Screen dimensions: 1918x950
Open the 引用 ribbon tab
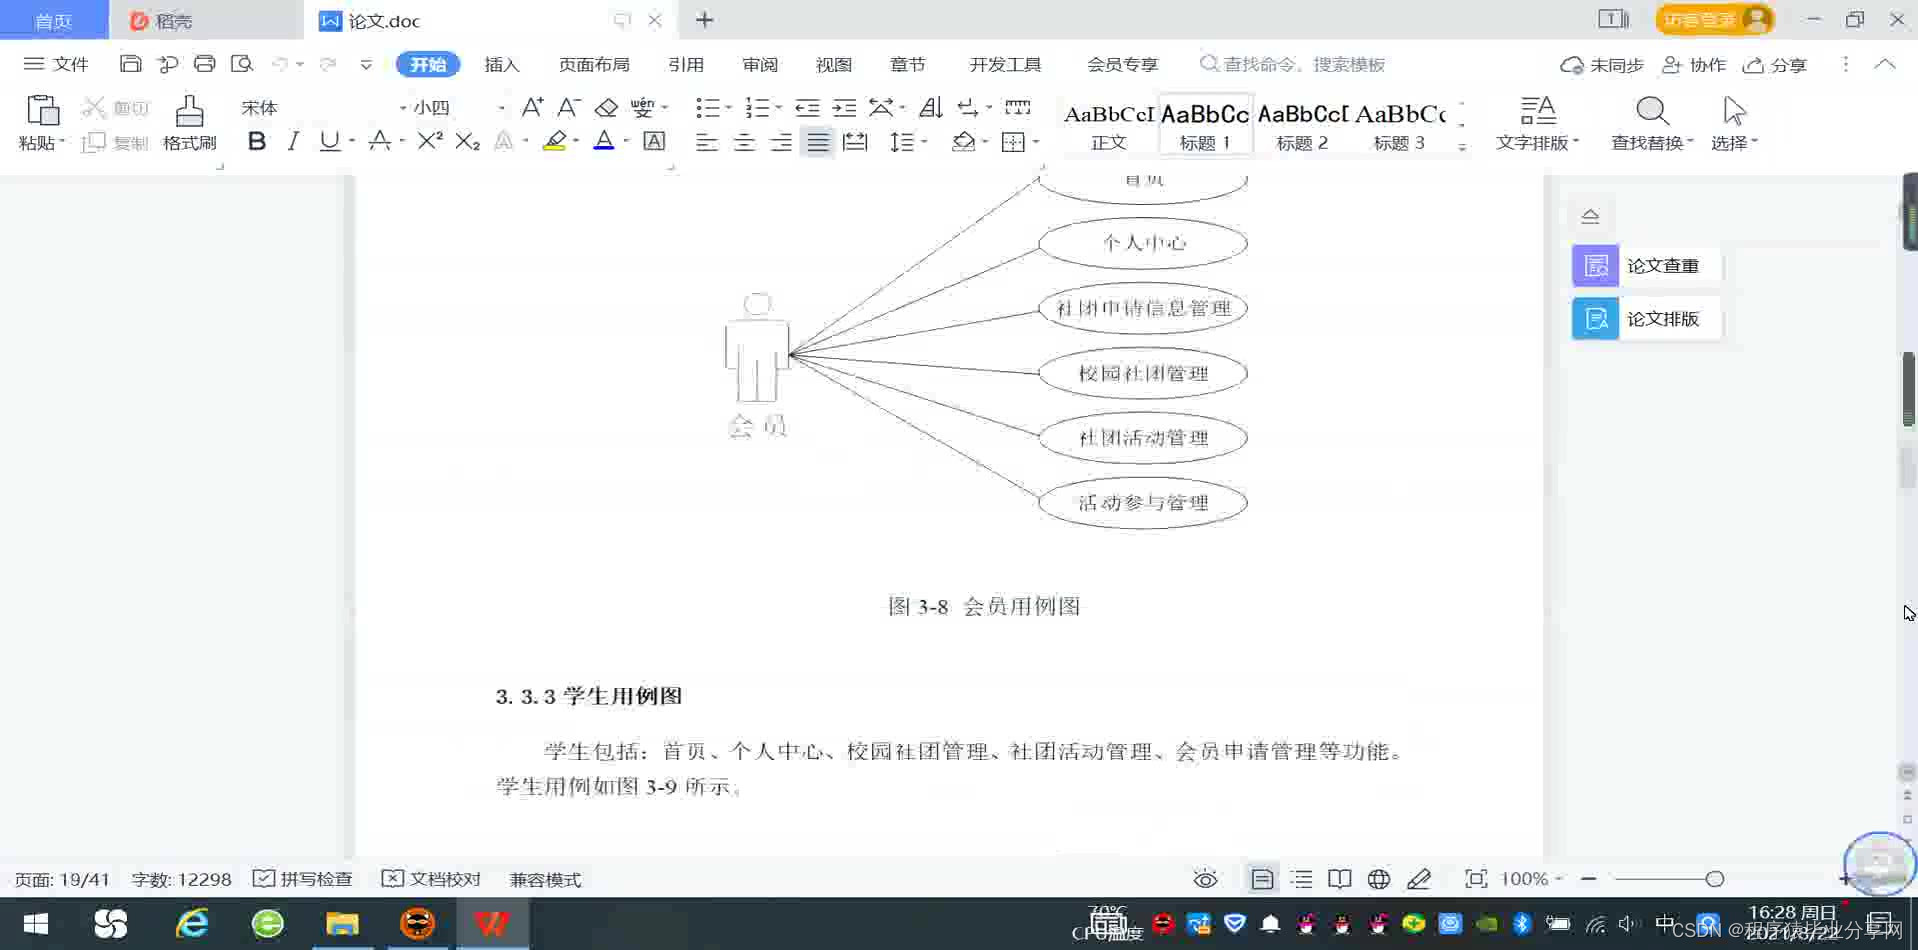(686, 65)
